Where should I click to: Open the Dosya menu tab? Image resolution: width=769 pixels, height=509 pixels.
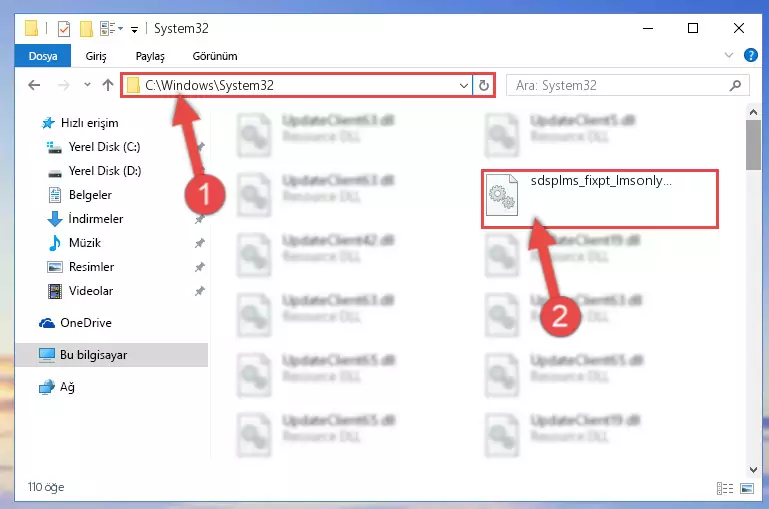tap(43, 56)
